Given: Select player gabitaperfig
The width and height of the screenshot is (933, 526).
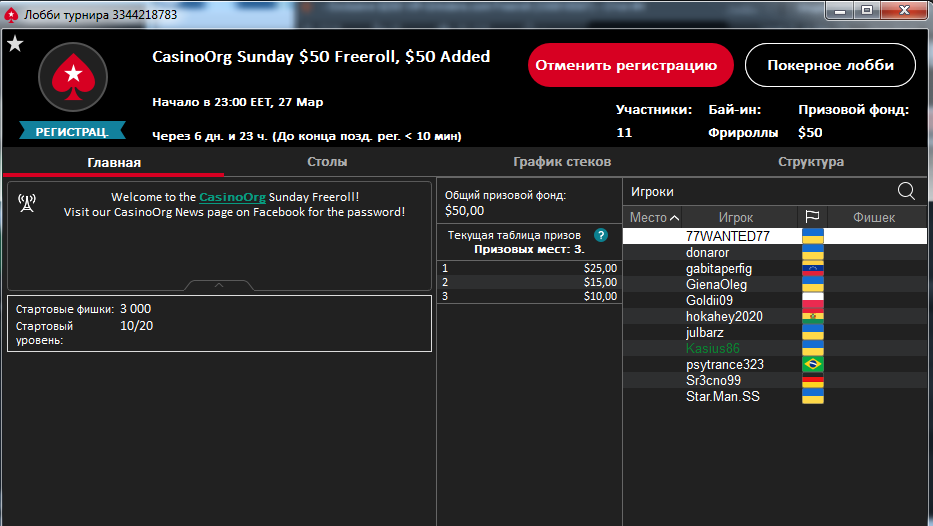Looking at the screenshot, I should click(775, 268).
